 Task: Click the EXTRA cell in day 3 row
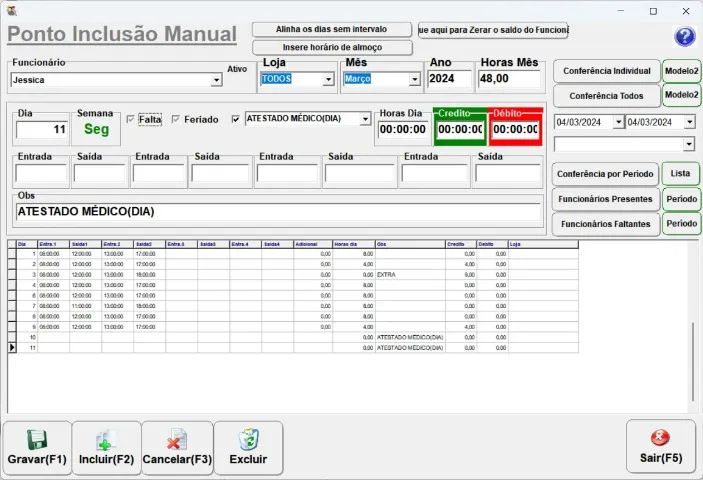click(410, 275)
